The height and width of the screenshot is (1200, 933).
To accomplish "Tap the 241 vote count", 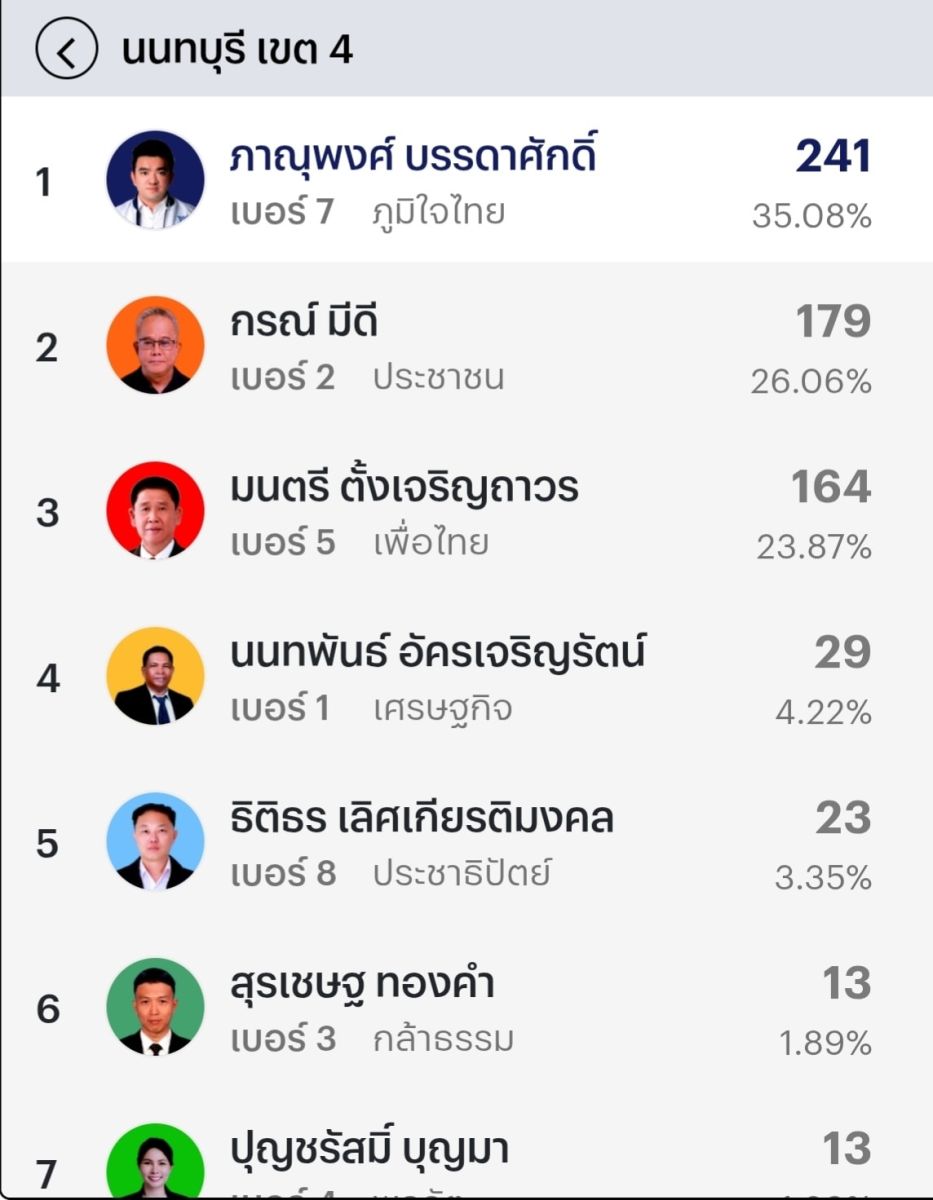I will coord(833,157).
